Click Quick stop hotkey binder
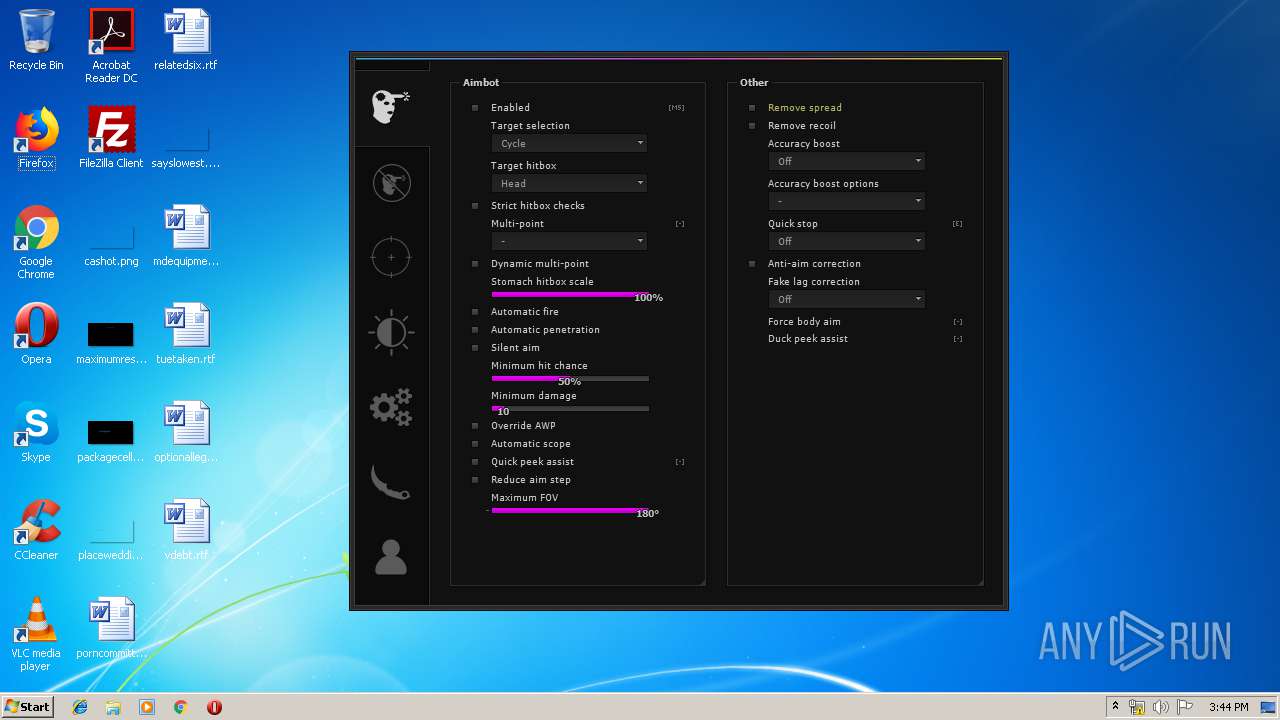Image resolution: width=1280 pixels, height=720 pixels. coord(958,224)
